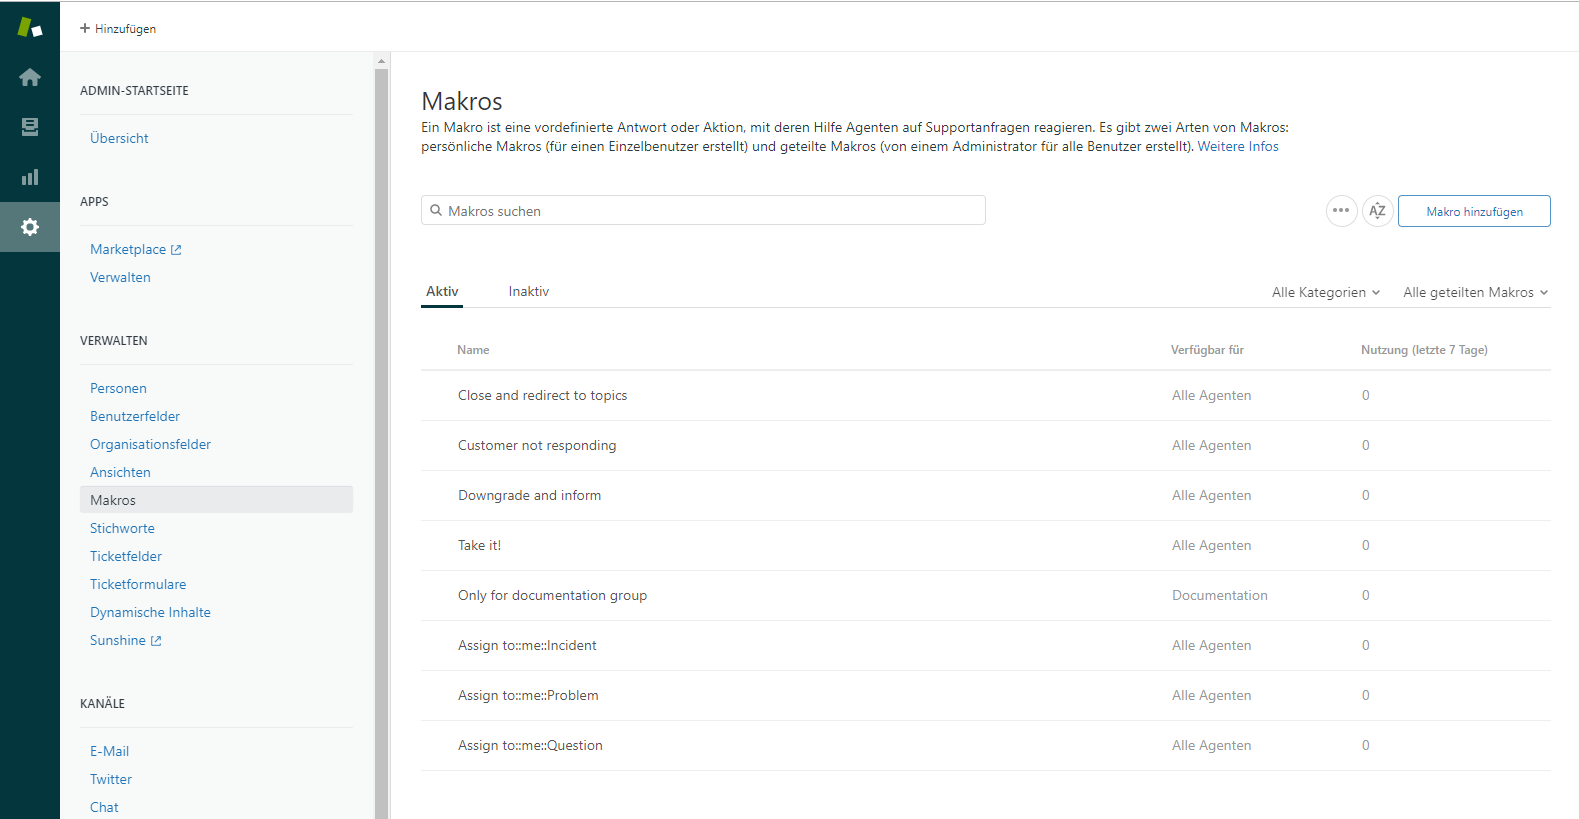Open Sunshine external link
Viewport: 1579px width, 819px height.
tap(125, 640)
